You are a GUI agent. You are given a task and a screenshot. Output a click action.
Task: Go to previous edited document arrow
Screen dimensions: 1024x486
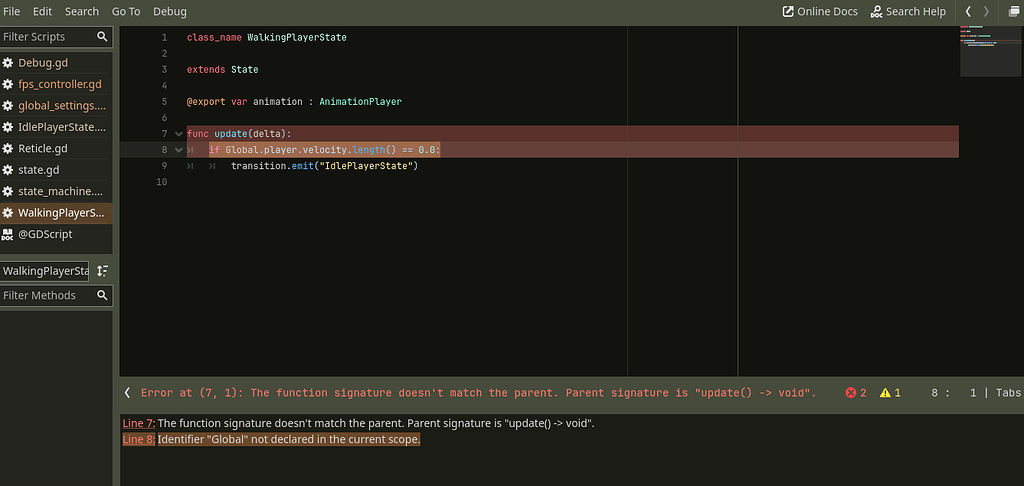click(968, 11)
